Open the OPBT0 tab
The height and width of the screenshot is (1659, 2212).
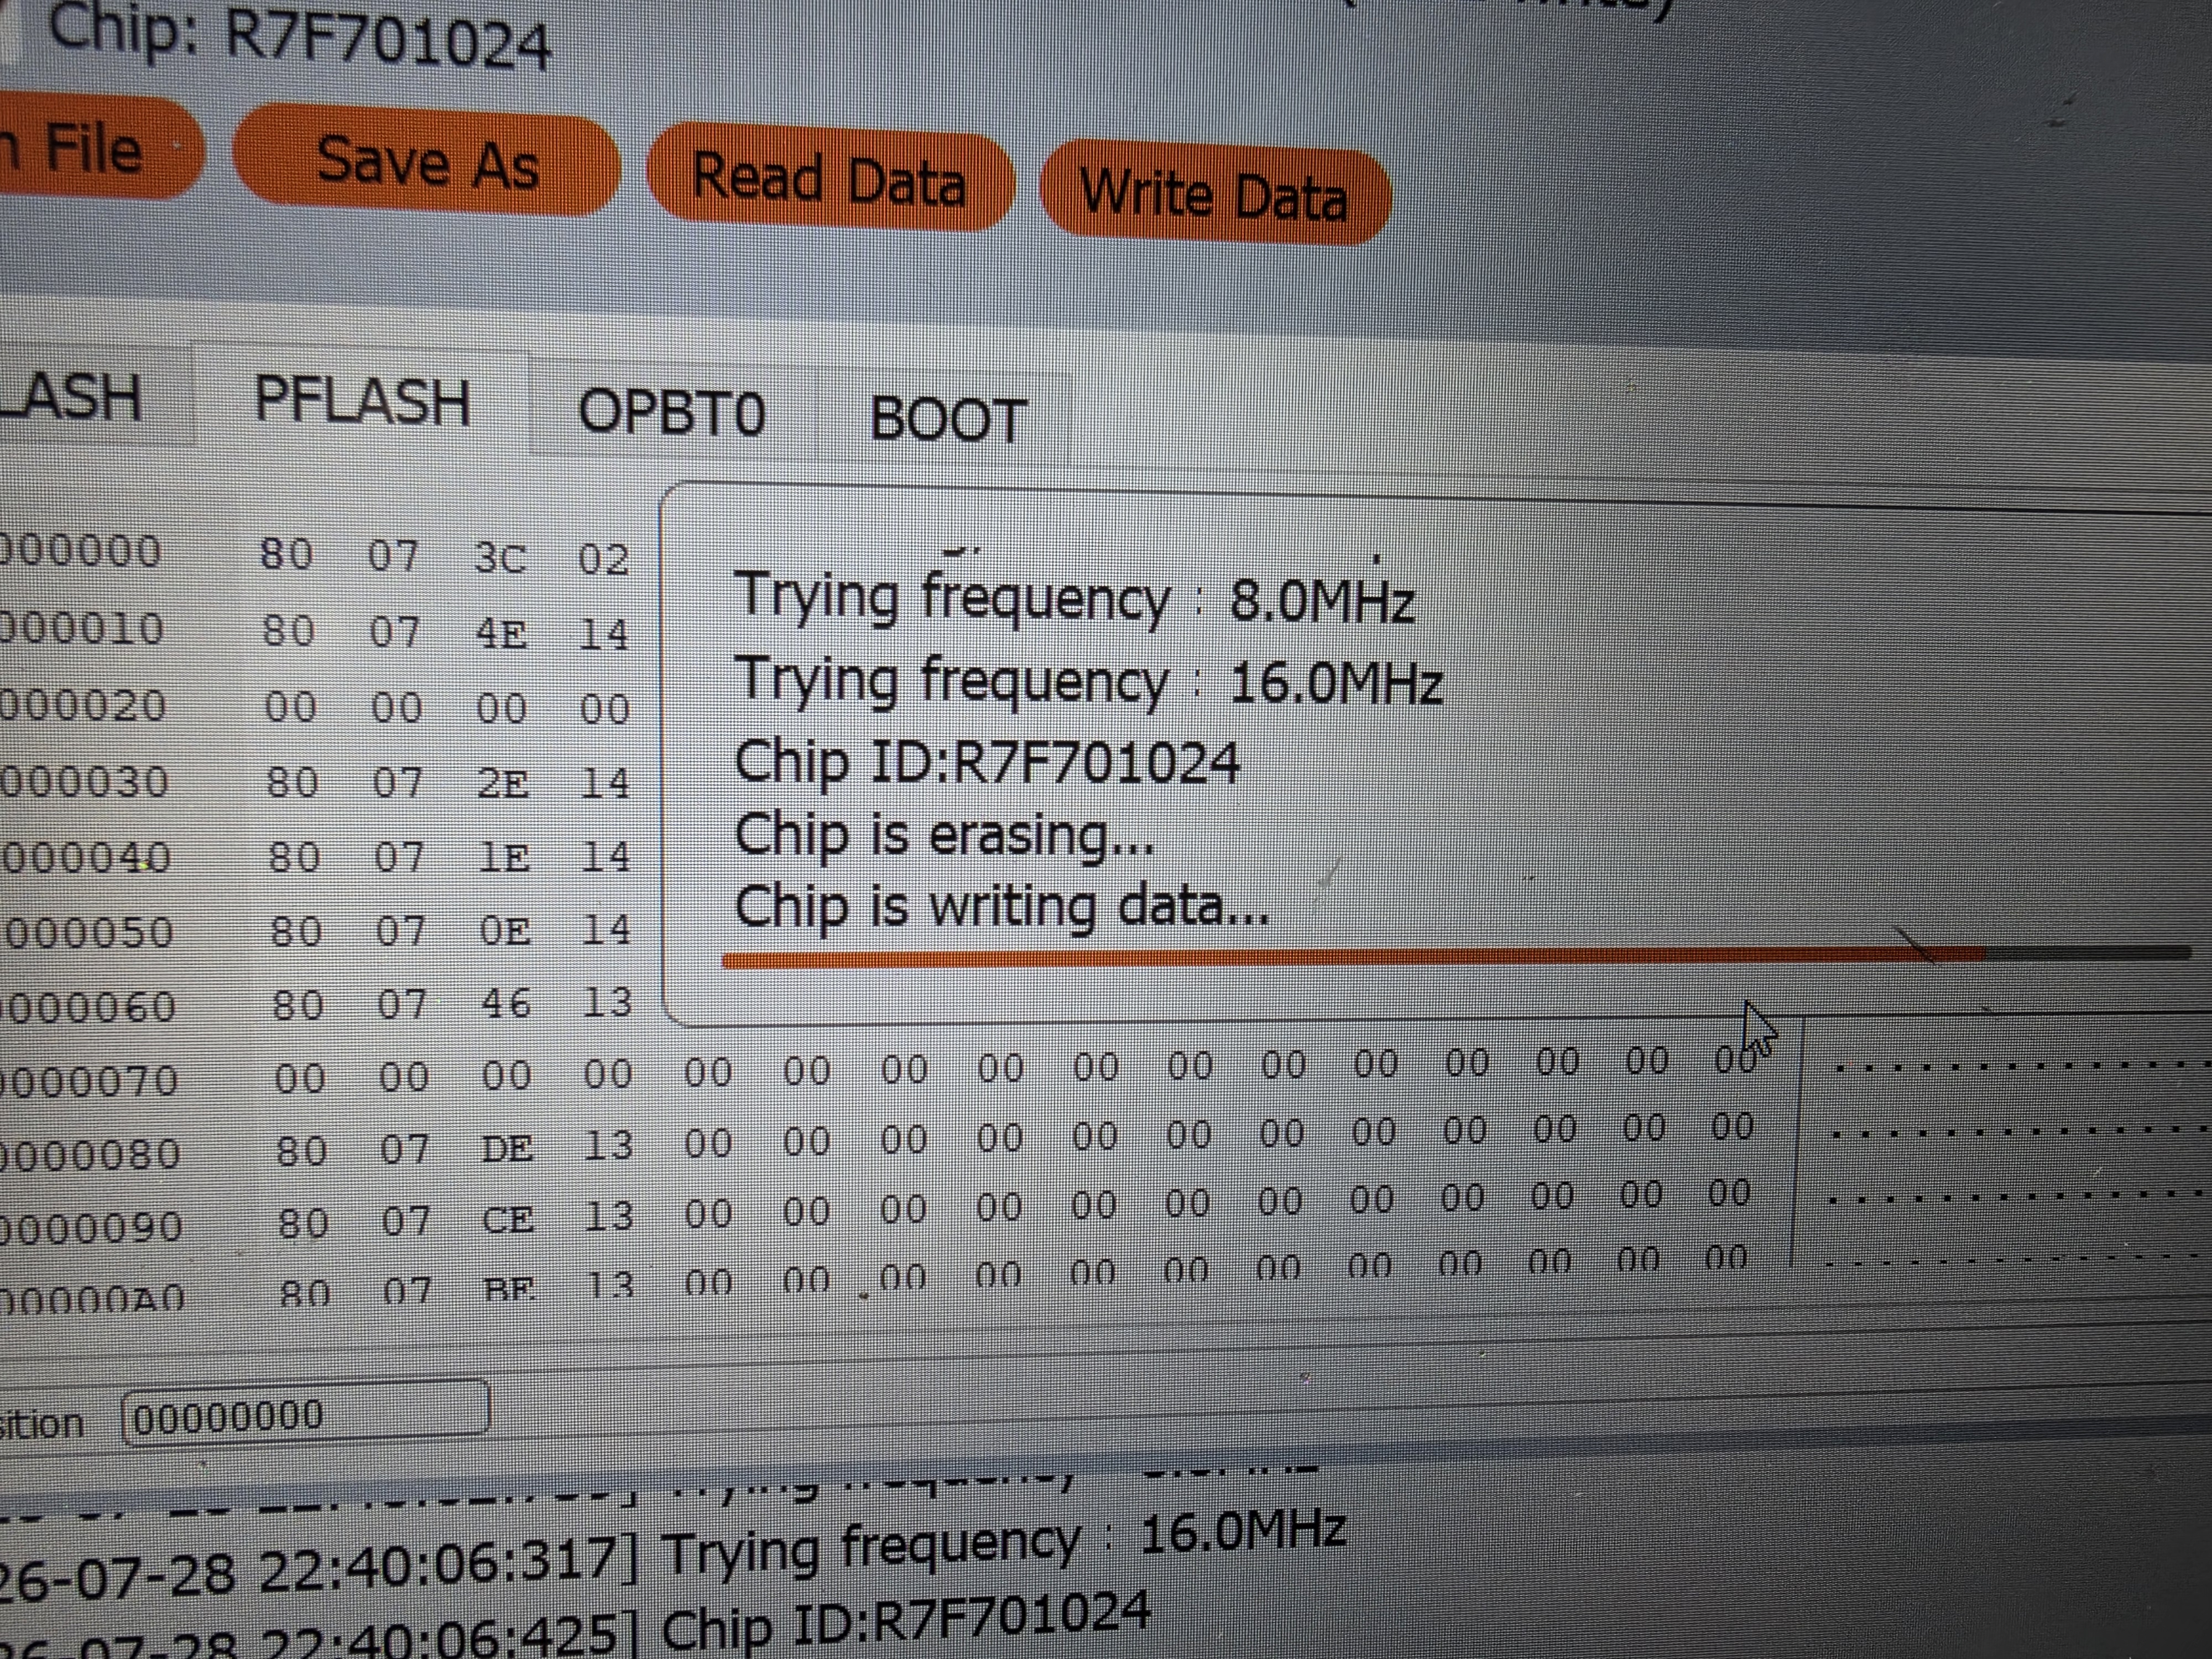coord(672,412)
